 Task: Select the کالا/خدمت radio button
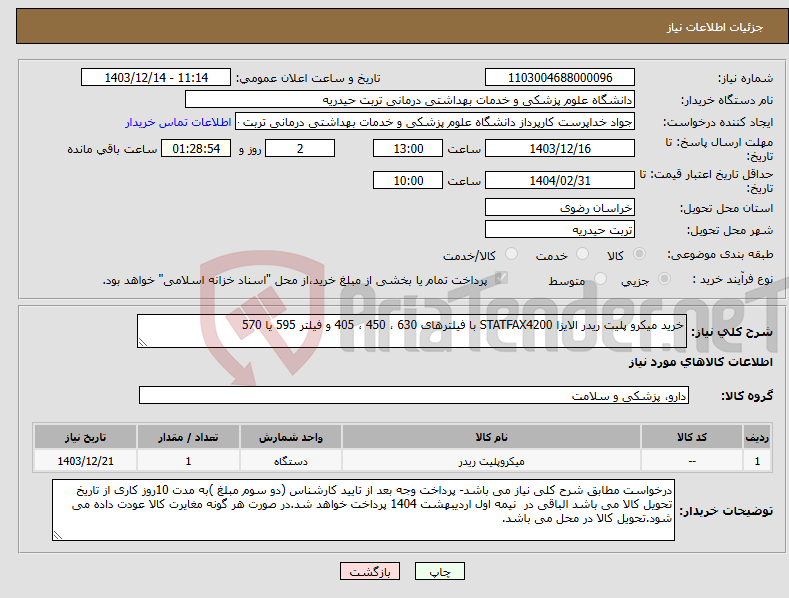(x=511, y=254)
